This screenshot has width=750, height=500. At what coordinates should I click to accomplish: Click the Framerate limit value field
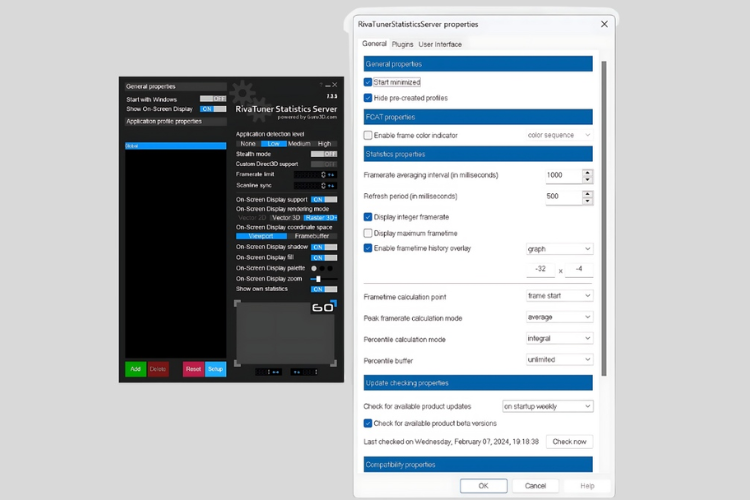coord(307,175)
